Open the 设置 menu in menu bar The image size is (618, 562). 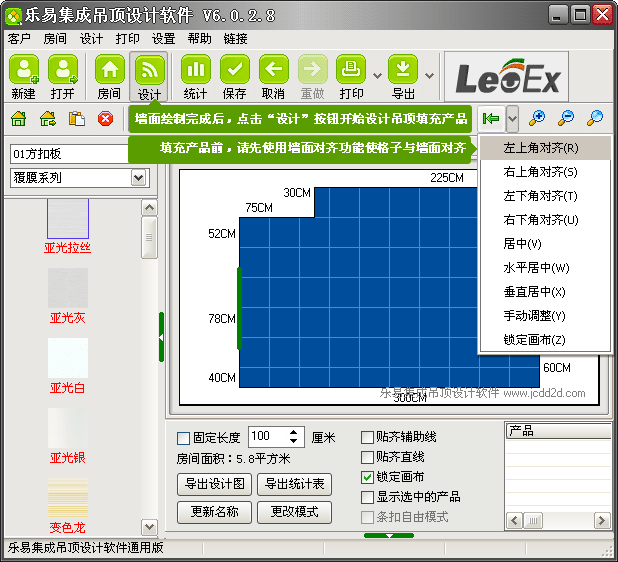point(163,39)
